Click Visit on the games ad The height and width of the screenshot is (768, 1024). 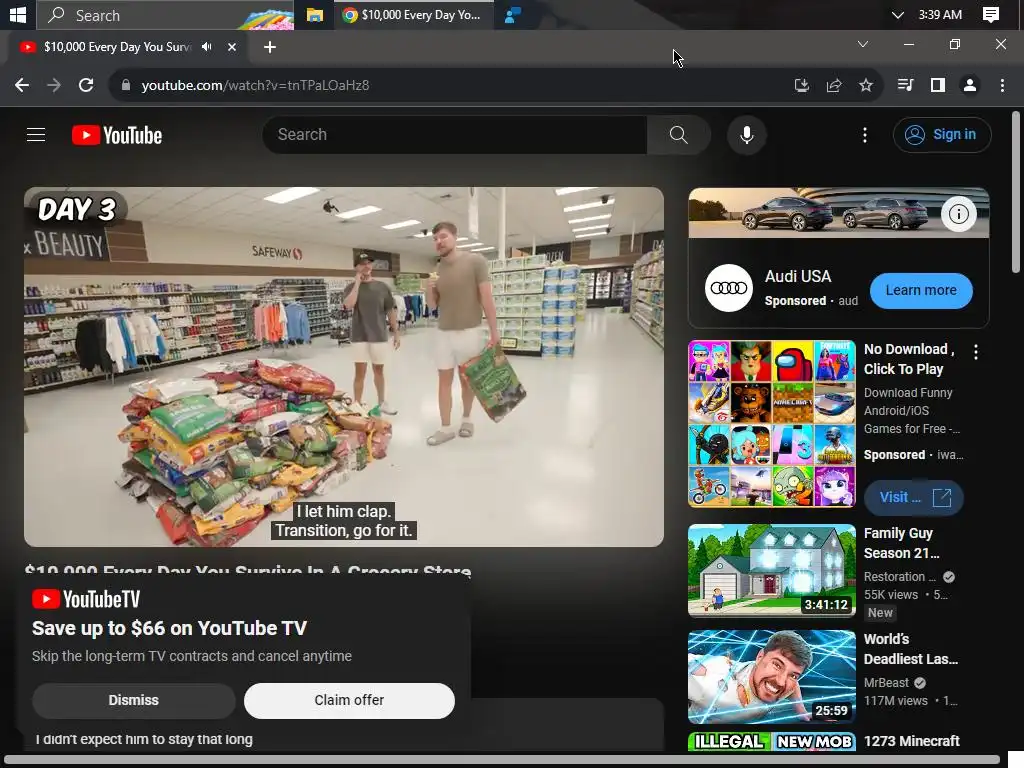click(x=914, y=498)
